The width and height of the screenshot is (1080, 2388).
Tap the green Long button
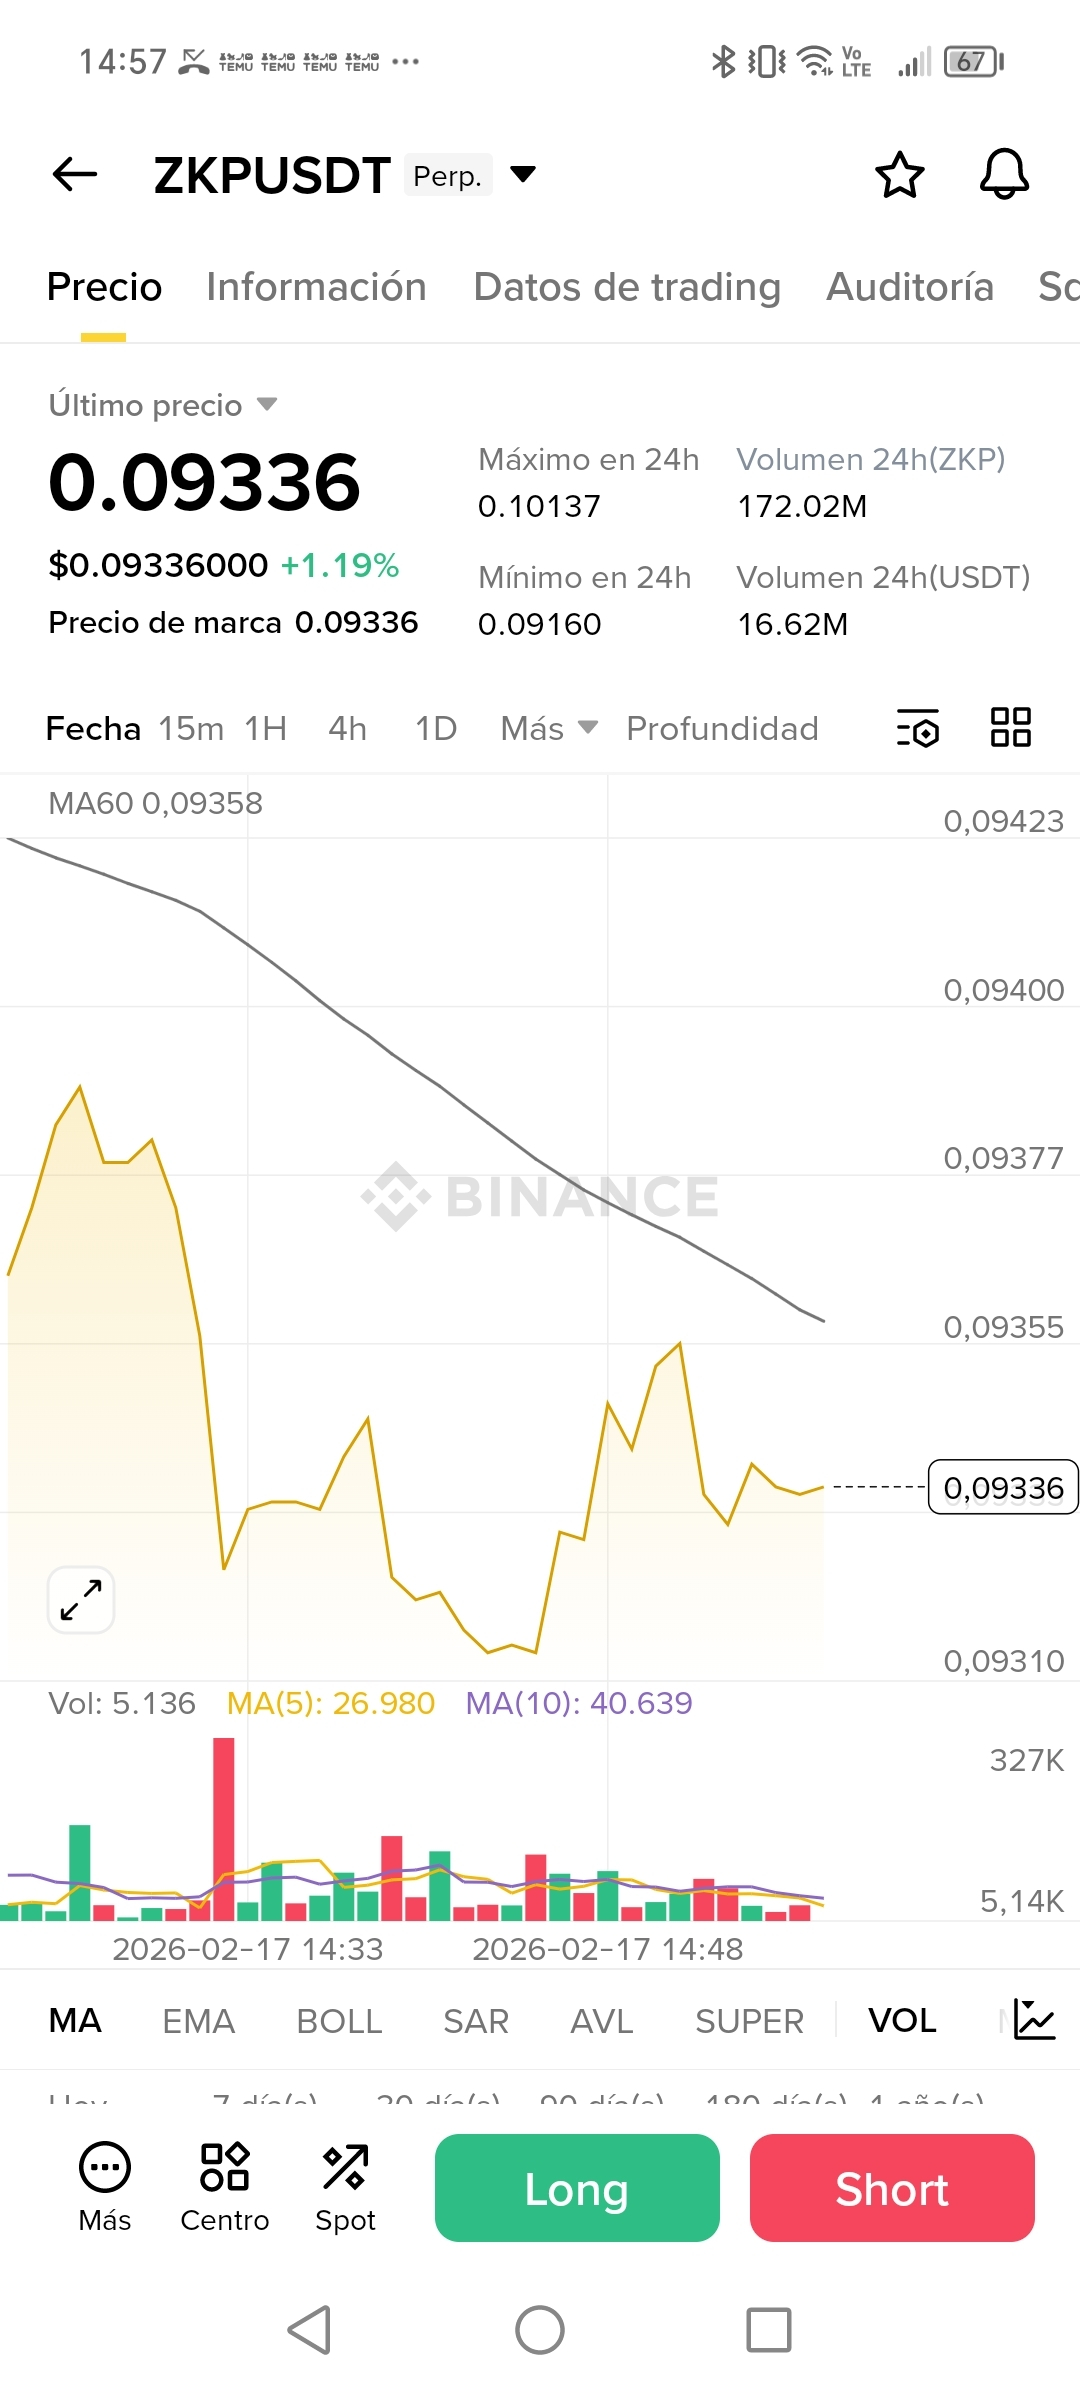pyautogui.click(x=577, y=2188)
